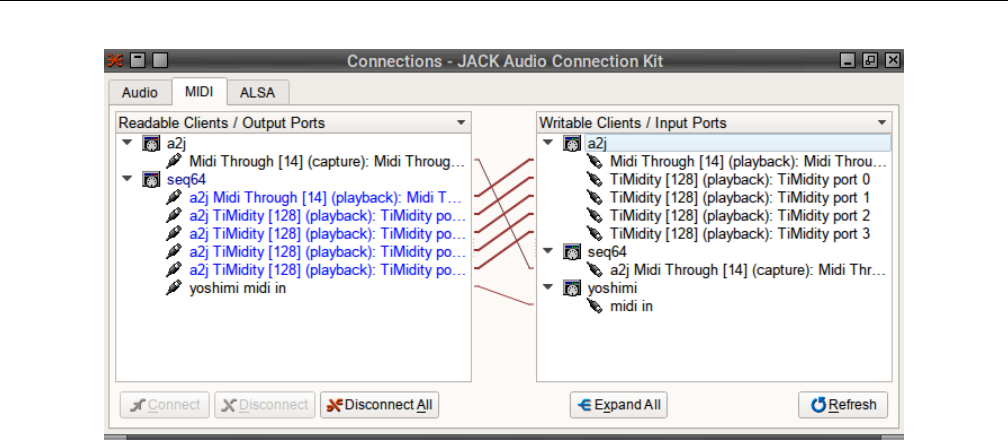Screen dimensions: 1008x440
Task: Click the Expand All button
Action: (x=618, y=405)
